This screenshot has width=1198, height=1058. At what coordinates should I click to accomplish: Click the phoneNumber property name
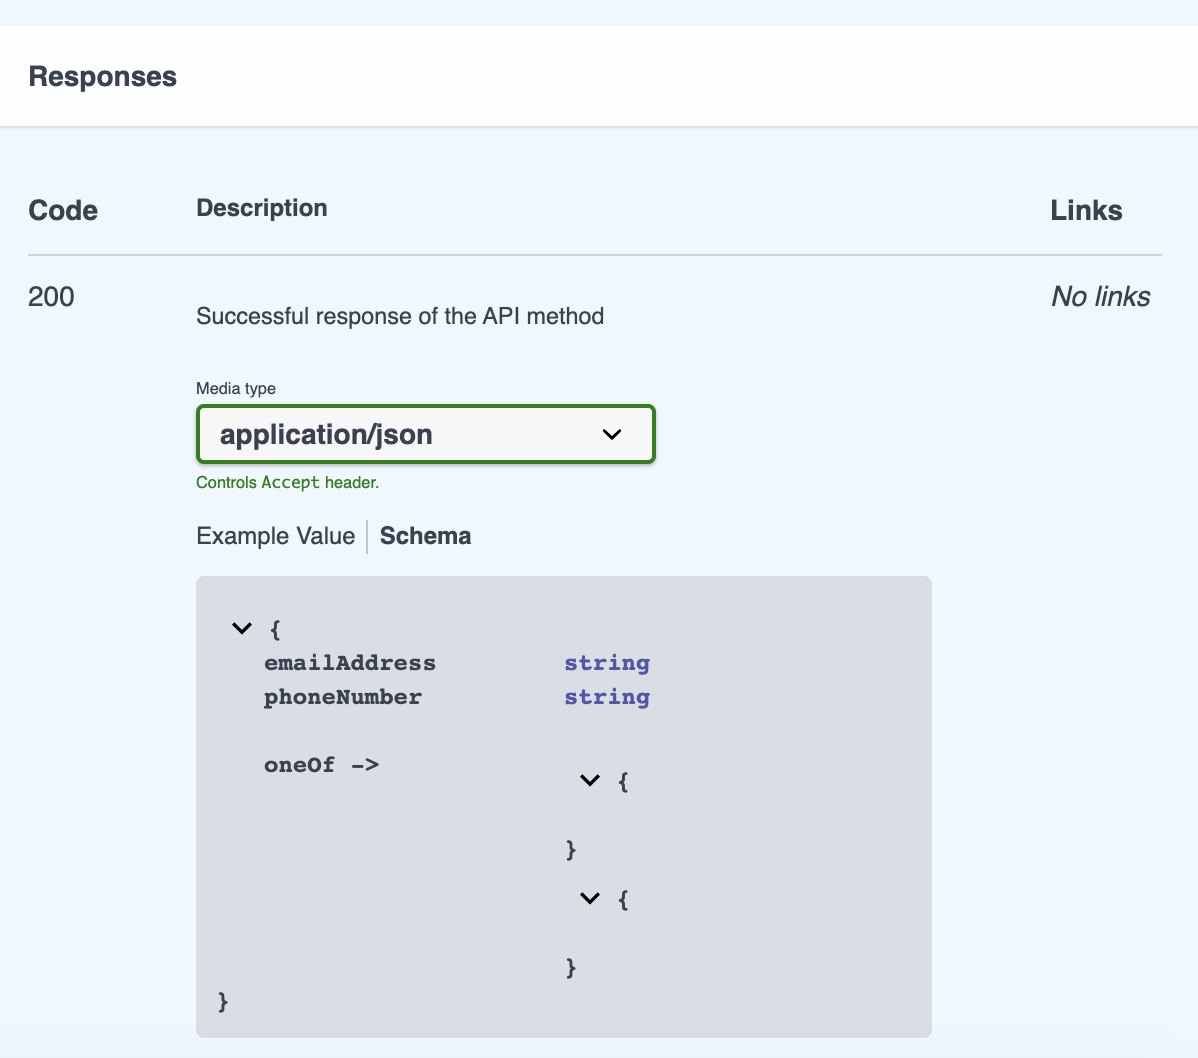tap(342, 697)
